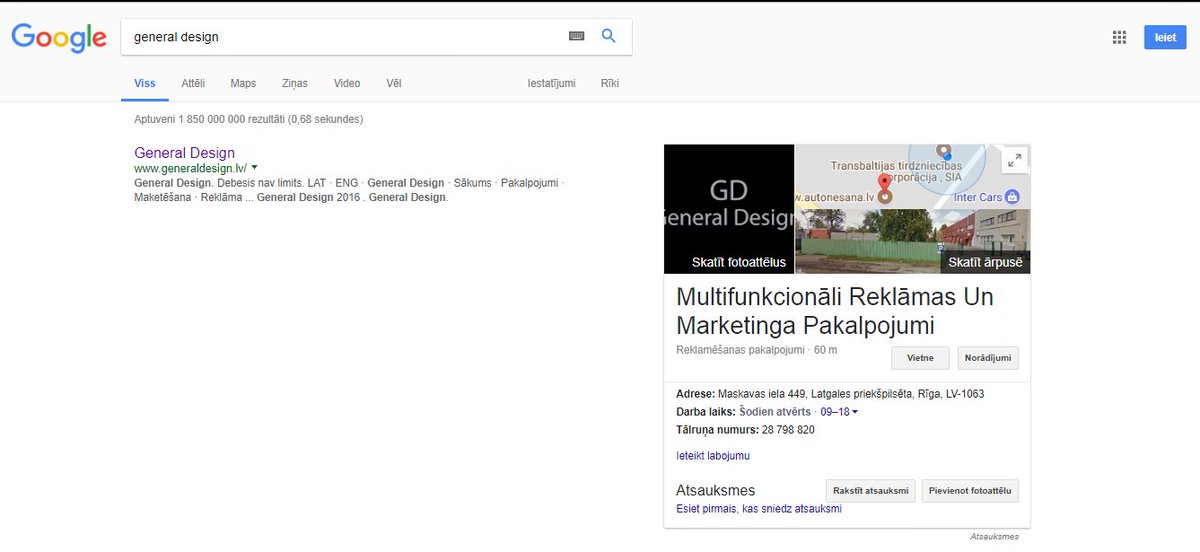Click the www.generaldesign.lv/ green URL

coord(190,168)
